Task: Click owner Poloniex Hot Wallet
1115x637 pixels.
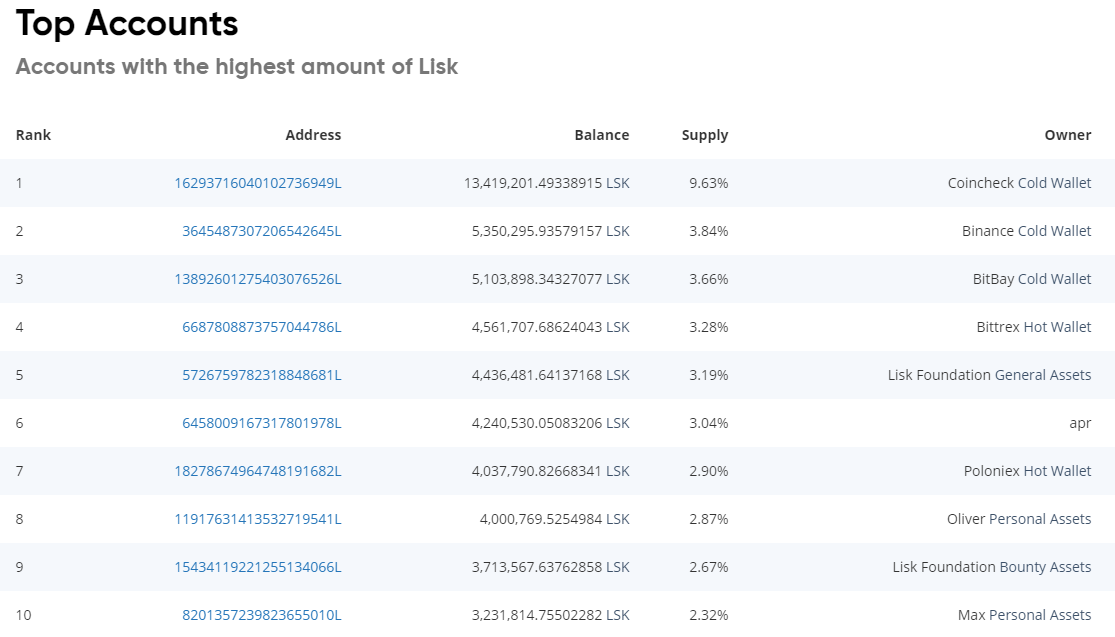Action: click(x=1027, y=471)
